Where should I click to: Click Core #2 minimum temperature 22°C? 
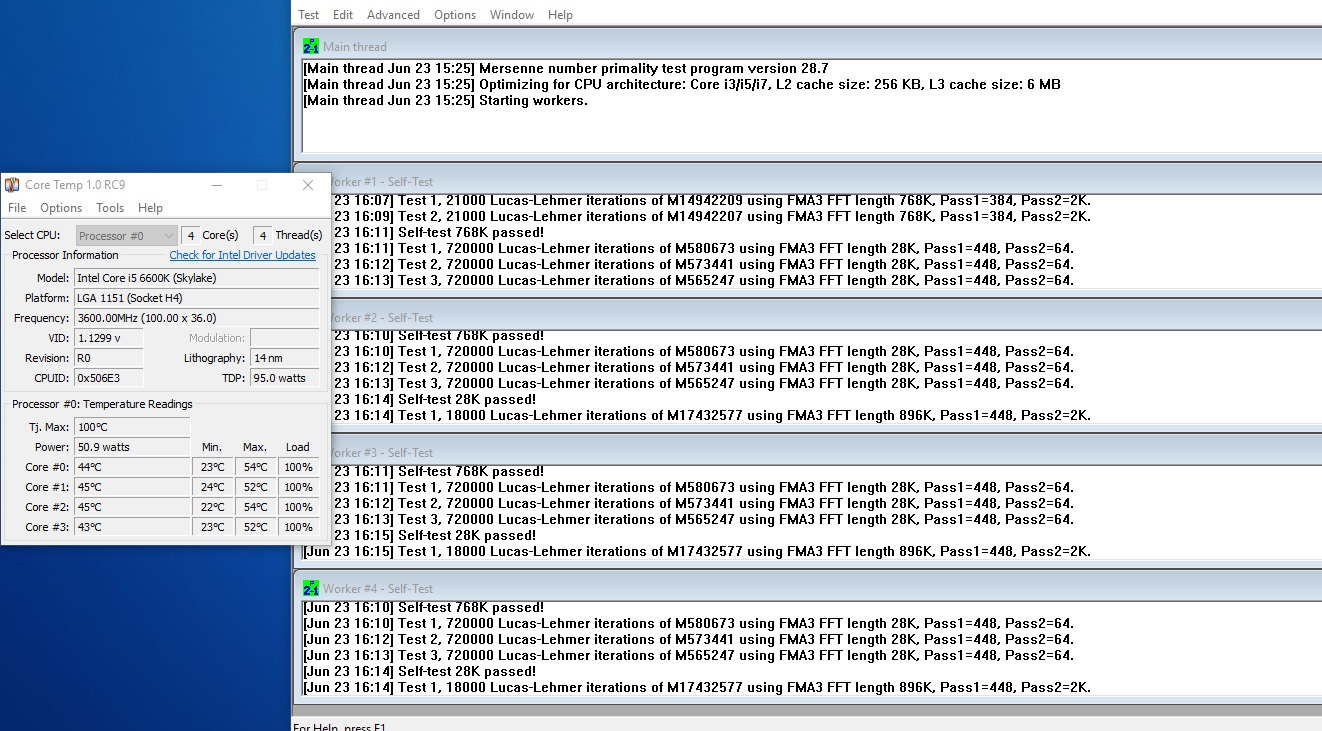tap(212, 507)
